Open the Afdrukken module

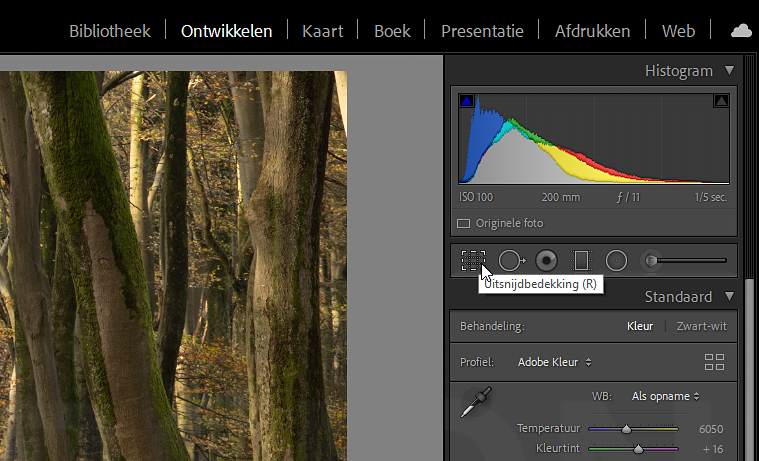tap(592, 31)
